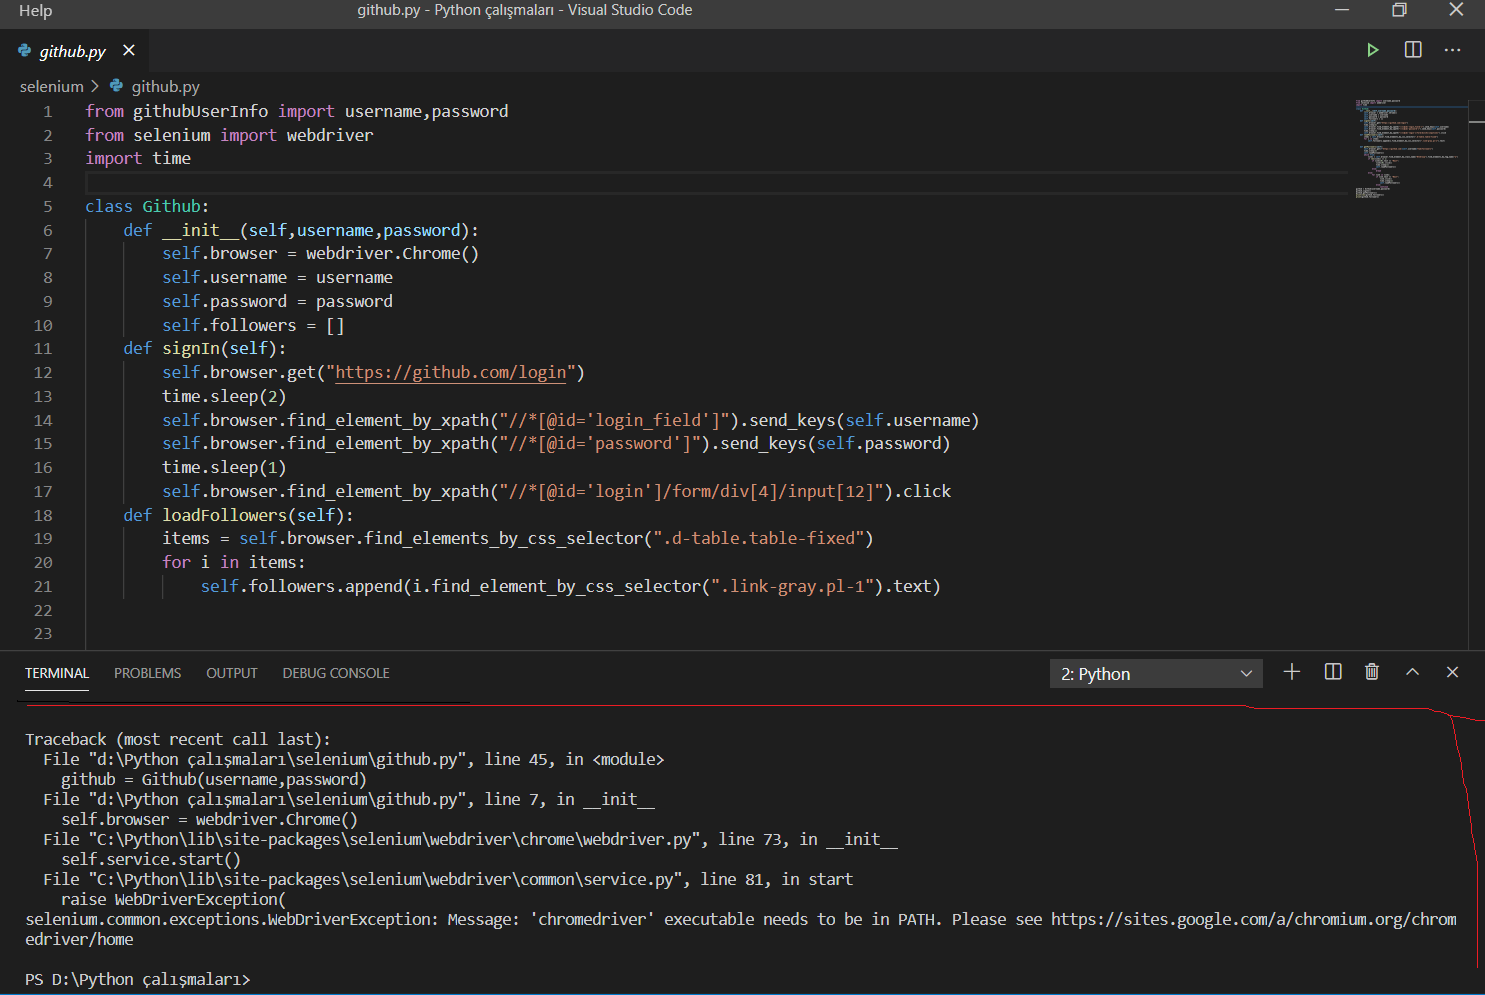The image size is (1485, 995).
Task: Switch to the PROBLEMS panel tab
Action: [148, 673]
